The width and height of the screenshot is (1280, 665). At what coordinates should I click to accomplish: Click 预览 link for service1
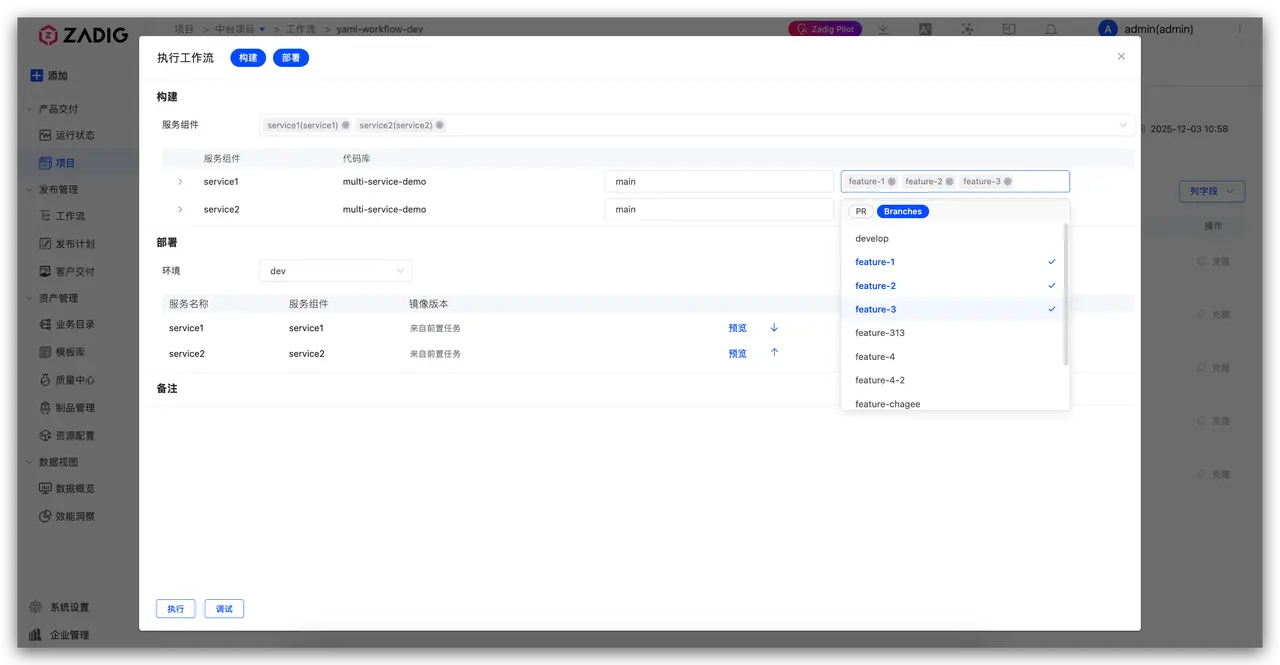coord(738,328)
